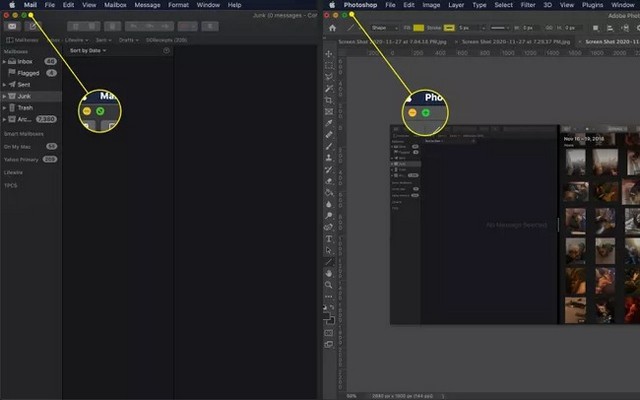Select the Line shape tool in toolbar
640x400 pixels.
pyautogui.click(x=329, y=262)
